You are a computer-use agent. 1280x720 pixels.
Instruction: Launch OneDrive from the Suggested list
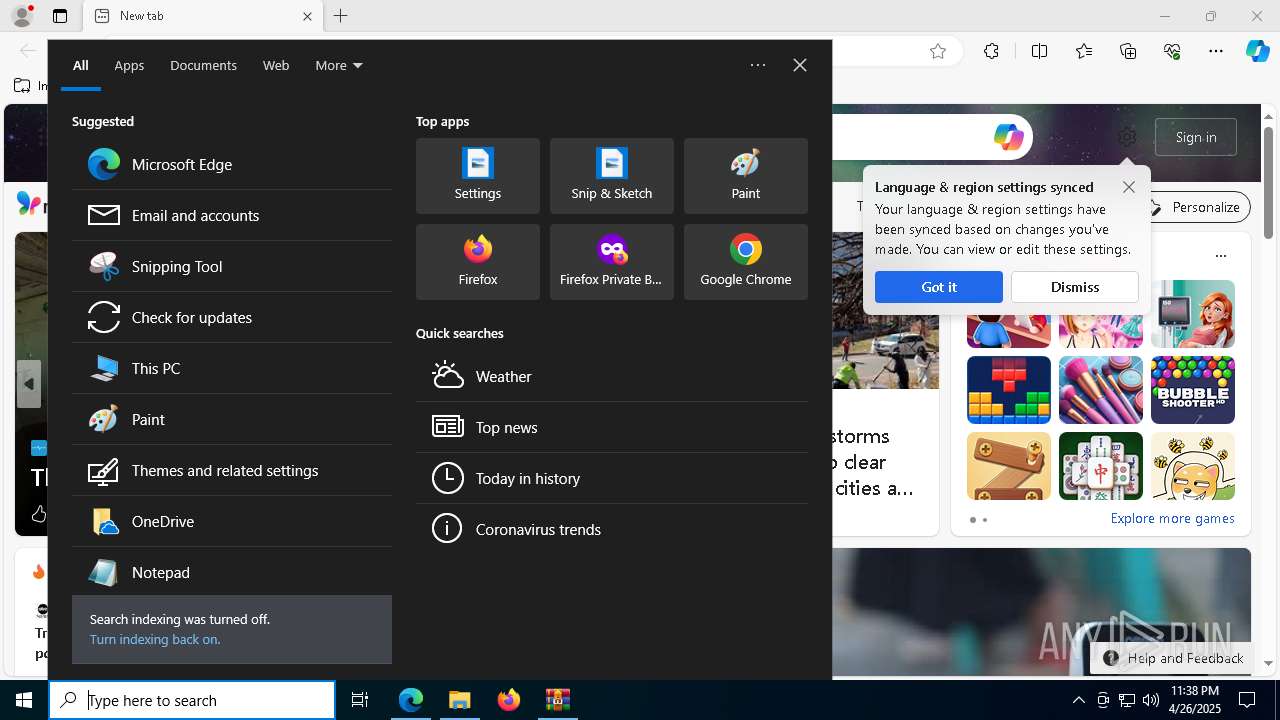pos(232,521)
